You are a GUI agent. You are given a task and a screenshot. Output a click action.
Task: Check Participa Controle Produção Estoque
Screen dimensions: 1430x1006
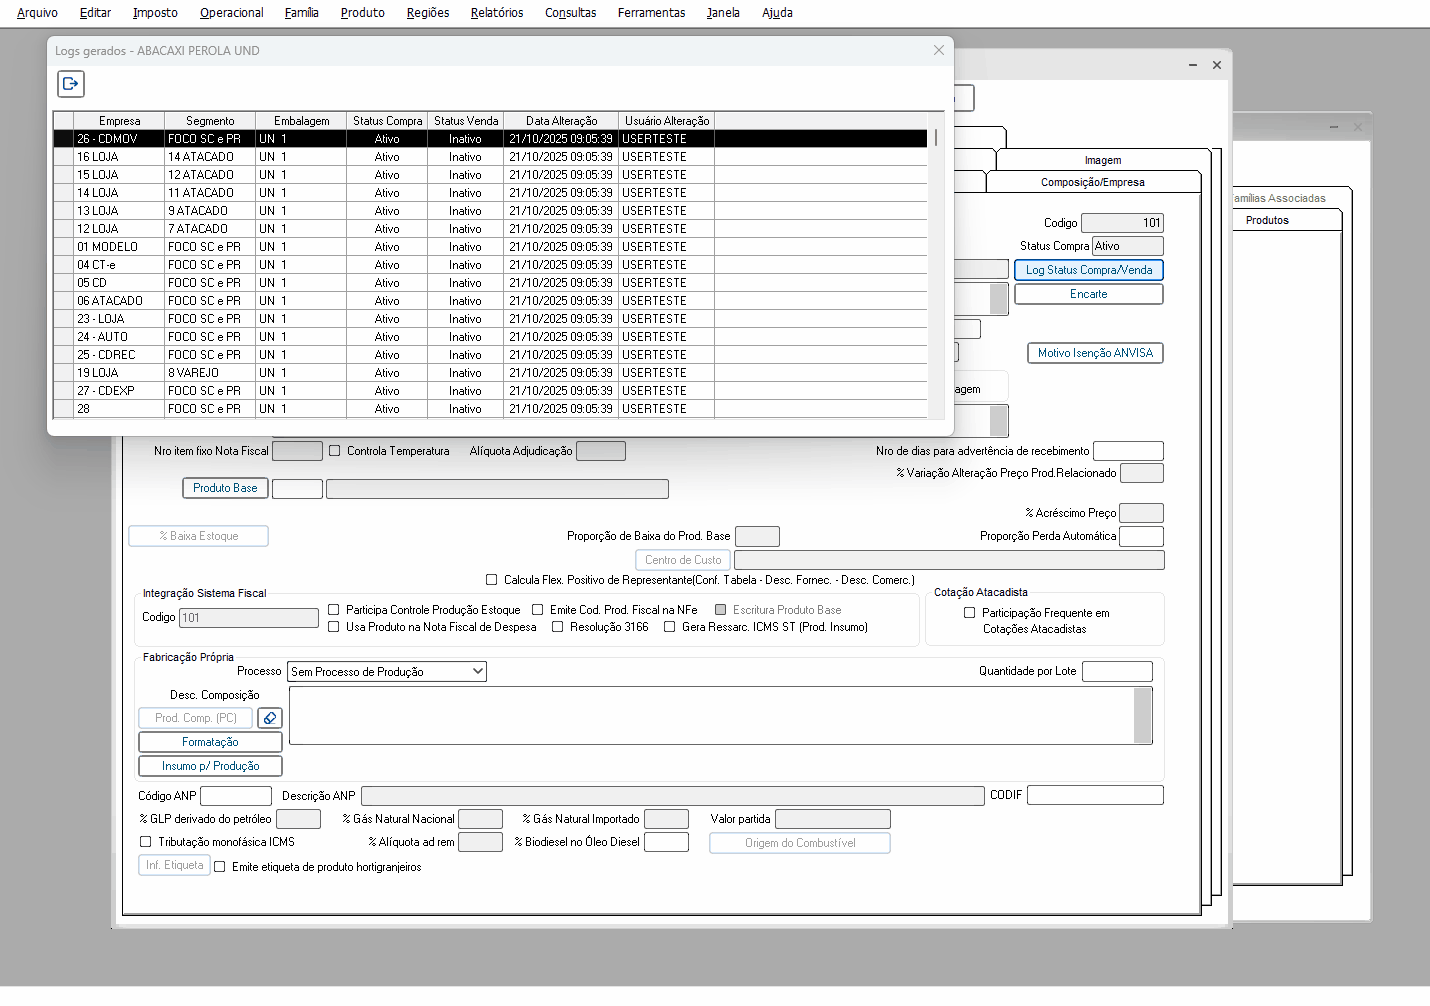coord(334,609)
